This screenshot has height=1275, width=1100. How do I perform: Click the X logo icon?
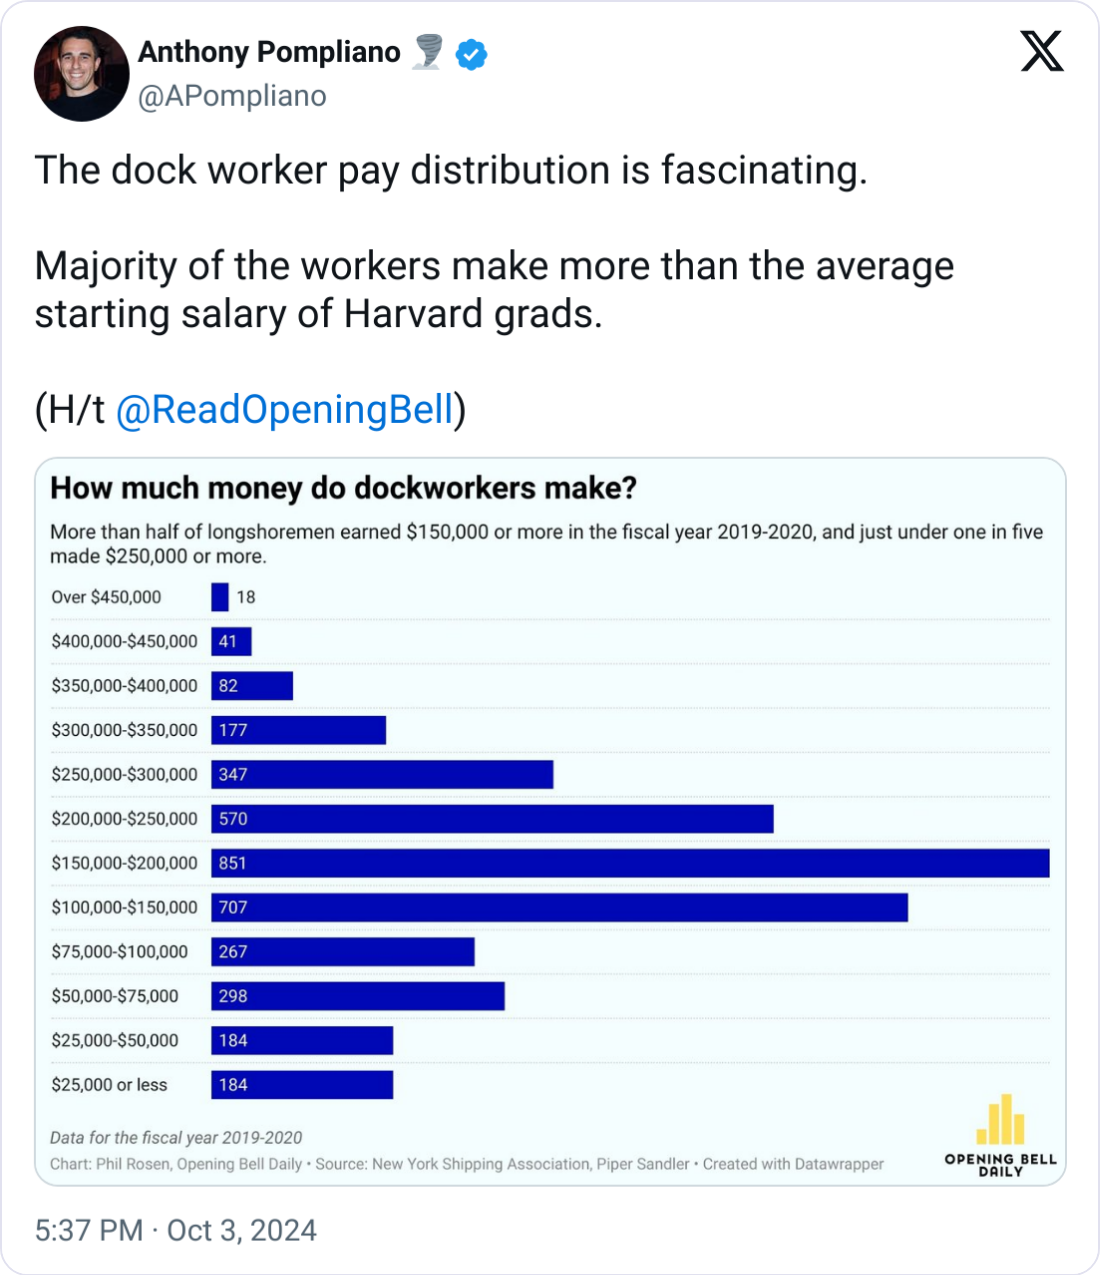point(1042,51)
